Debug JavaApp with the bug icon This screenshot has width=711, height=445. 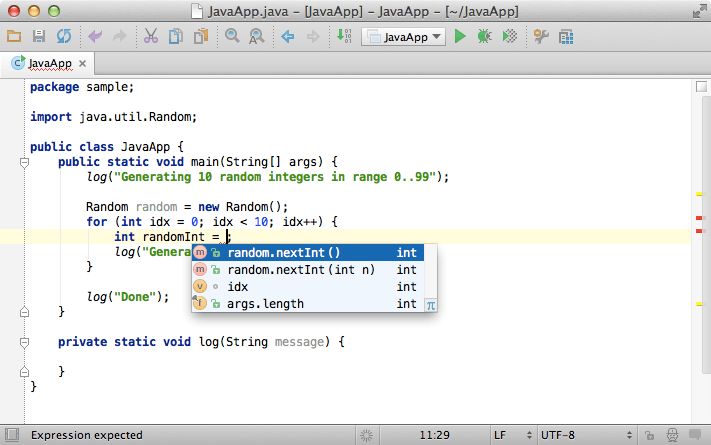click(x=484, y=36)
